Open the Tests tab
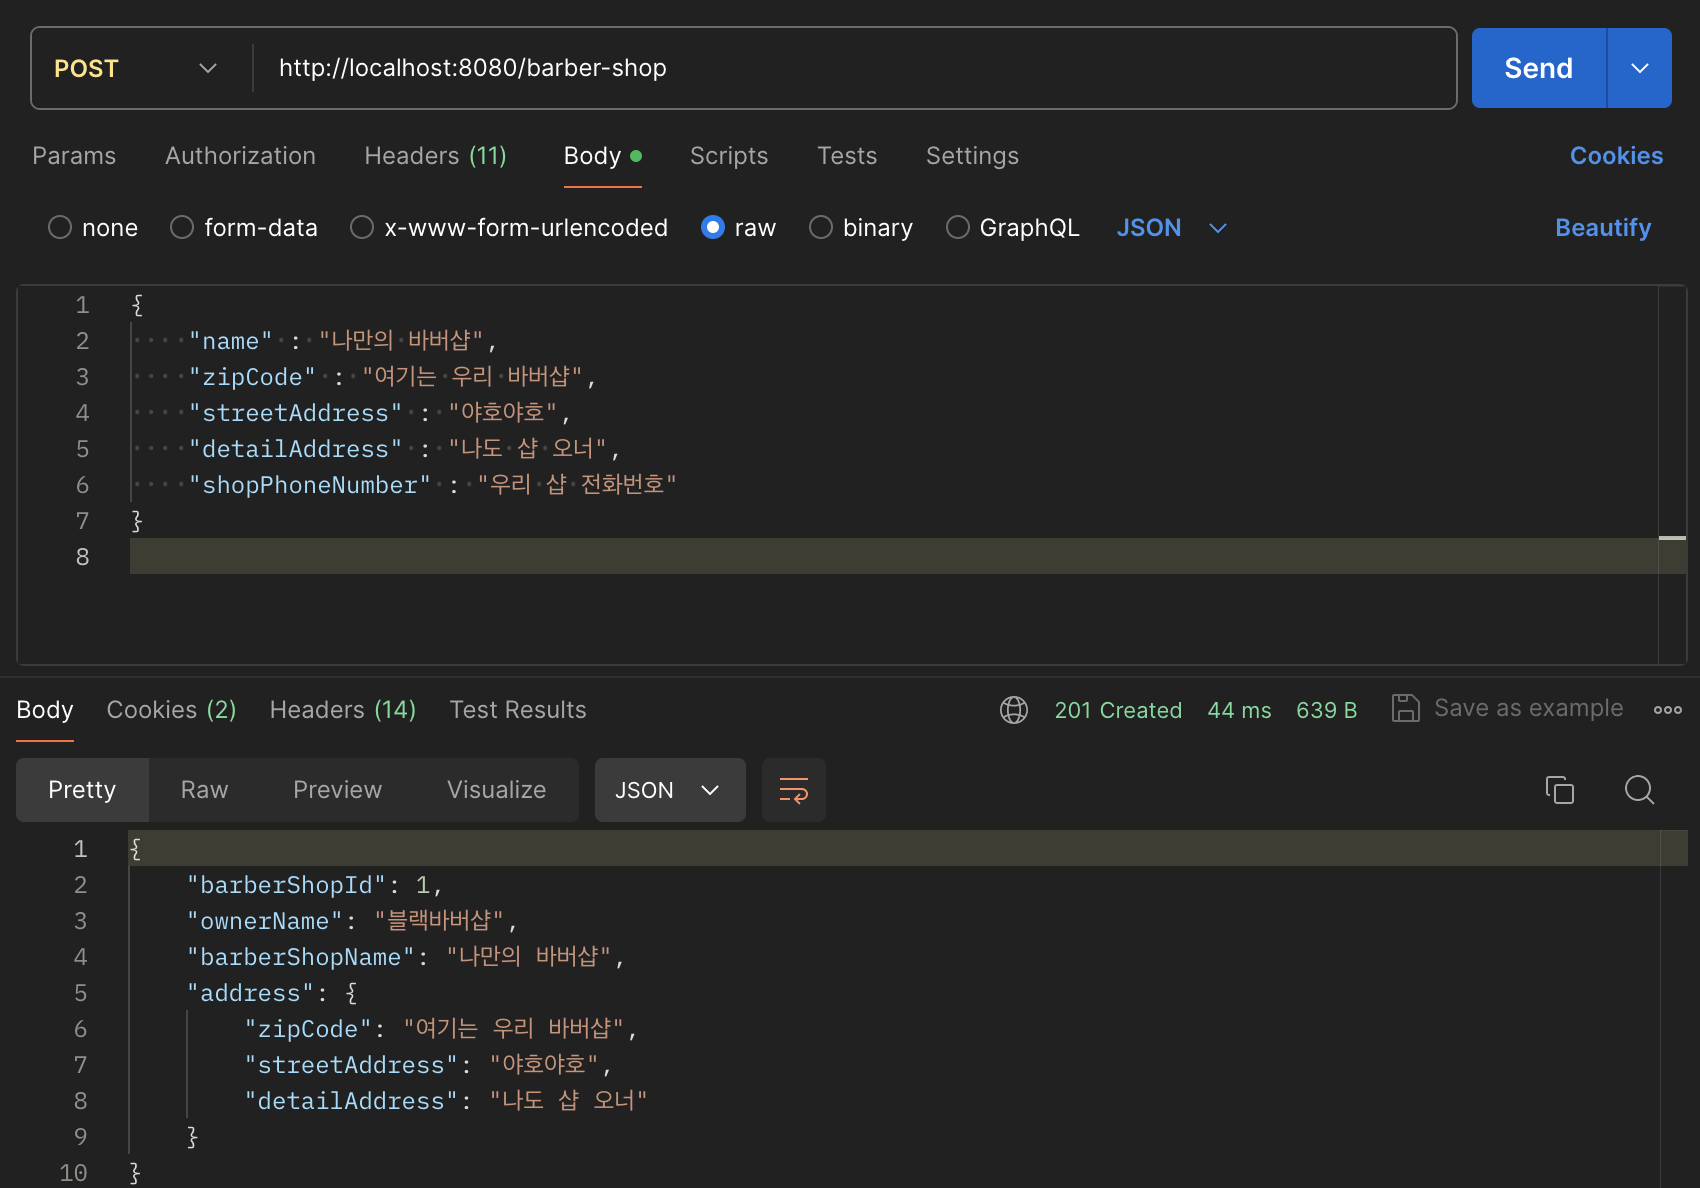 coord(847,156)
